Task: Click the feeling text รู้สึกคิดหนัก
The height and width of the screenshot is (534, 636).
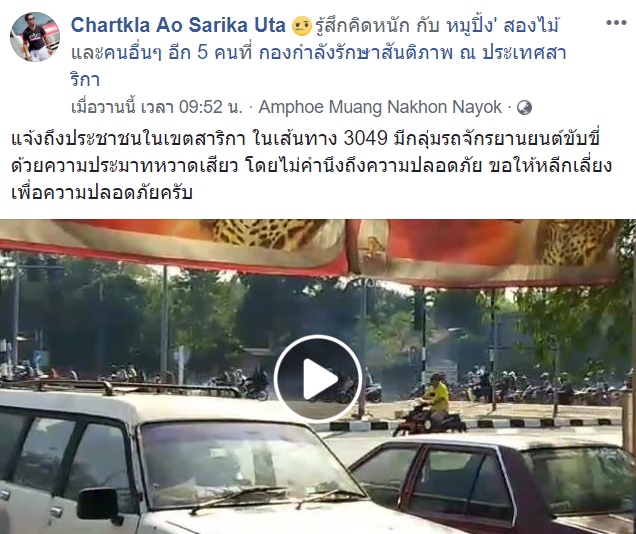Action: point(363,26)
